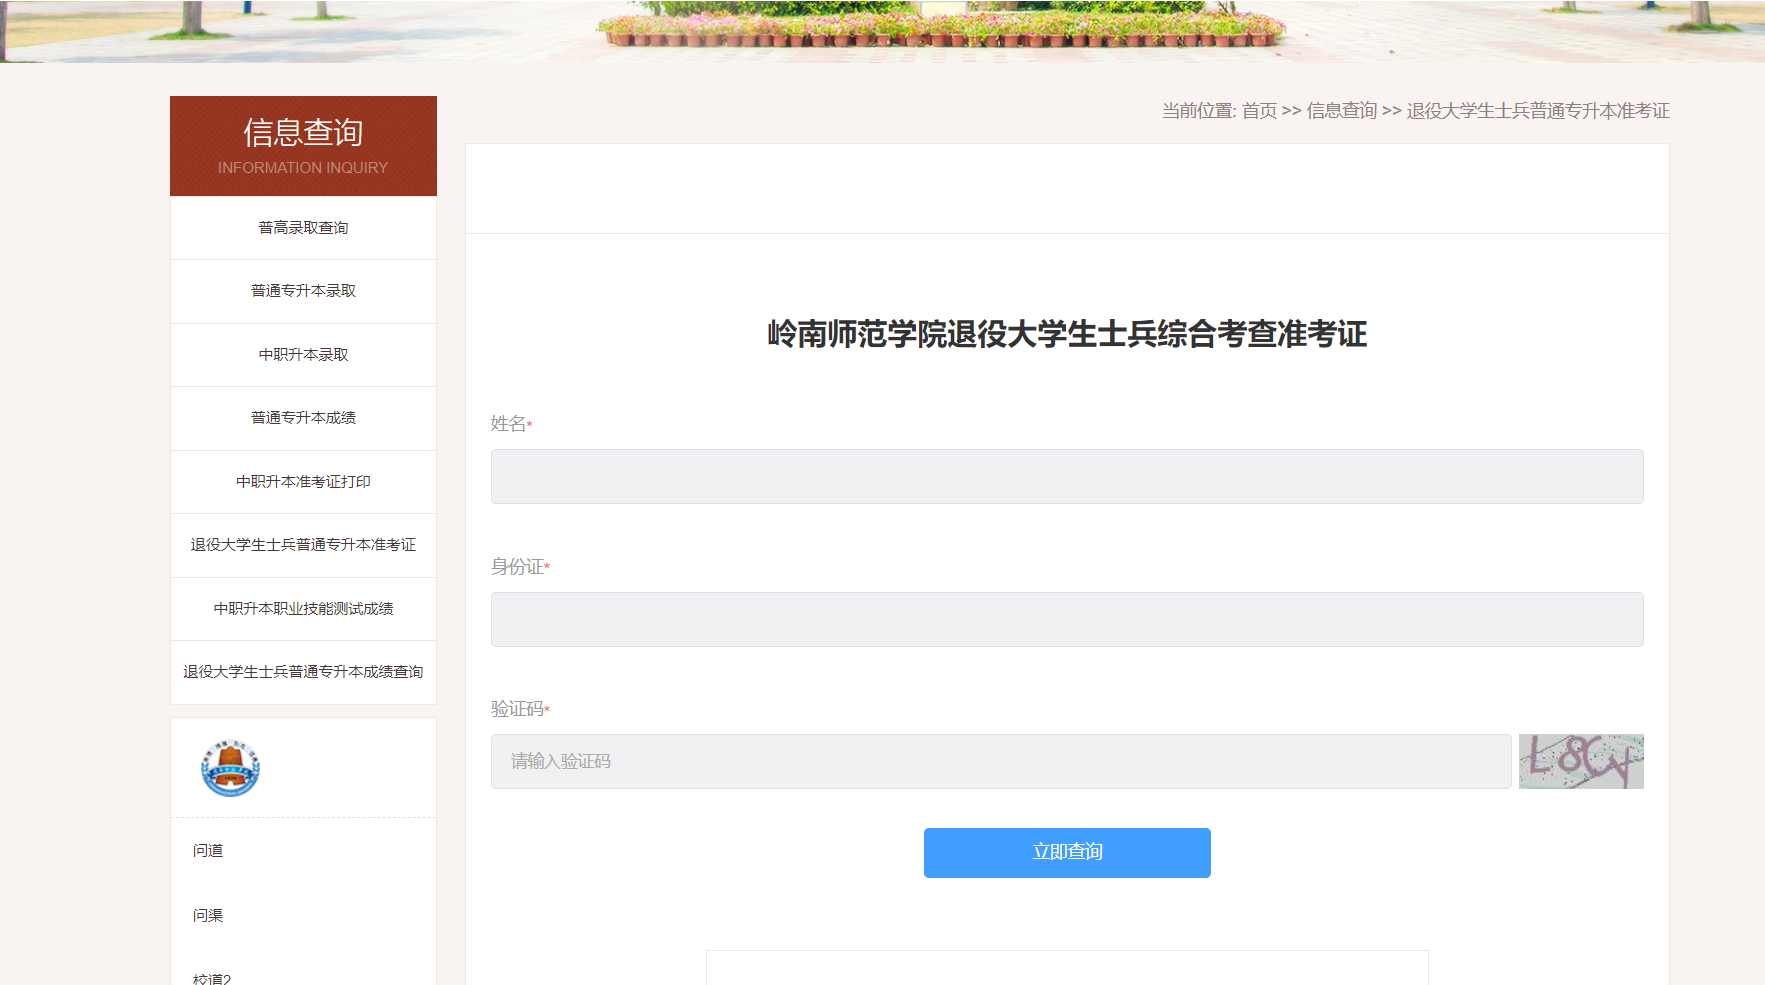1765x985 pixels.
Task: Submit with the 立即查询 button
Action: pos(1067,853)
